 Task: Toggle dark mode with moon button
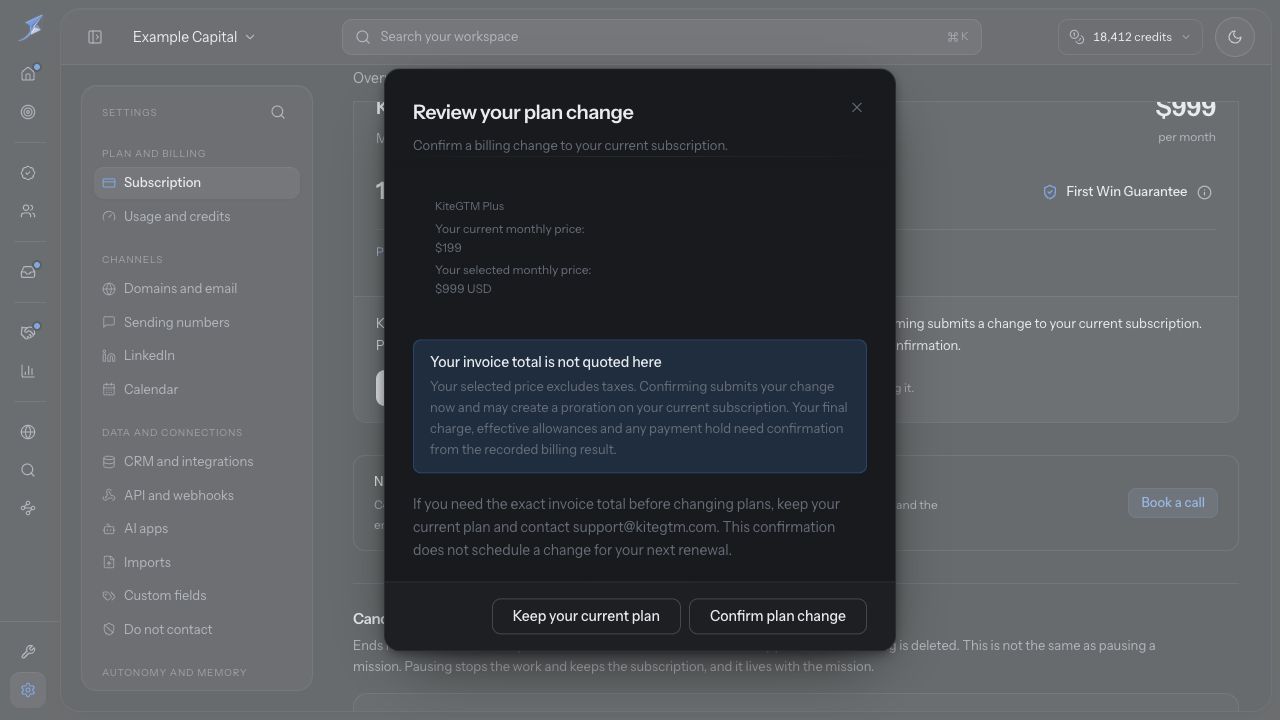(1235, 37)
